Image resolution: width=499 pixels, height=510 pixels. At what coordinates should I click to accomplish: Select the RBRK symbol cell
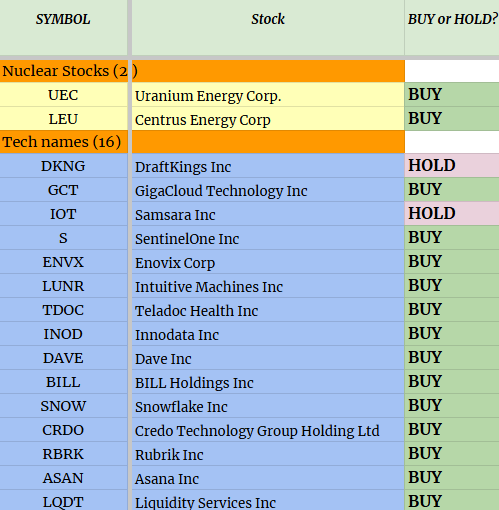[x=63, y=454]
